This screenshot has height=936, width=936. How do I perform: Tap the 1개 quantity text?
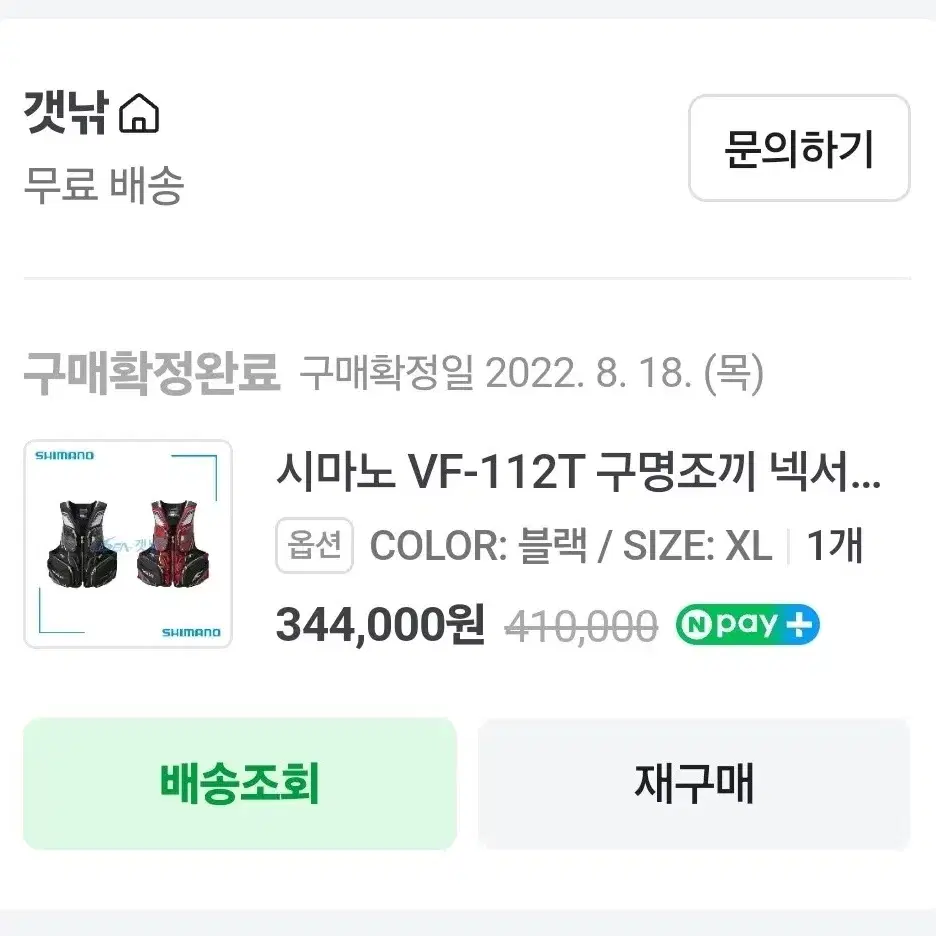pos(835,546)
